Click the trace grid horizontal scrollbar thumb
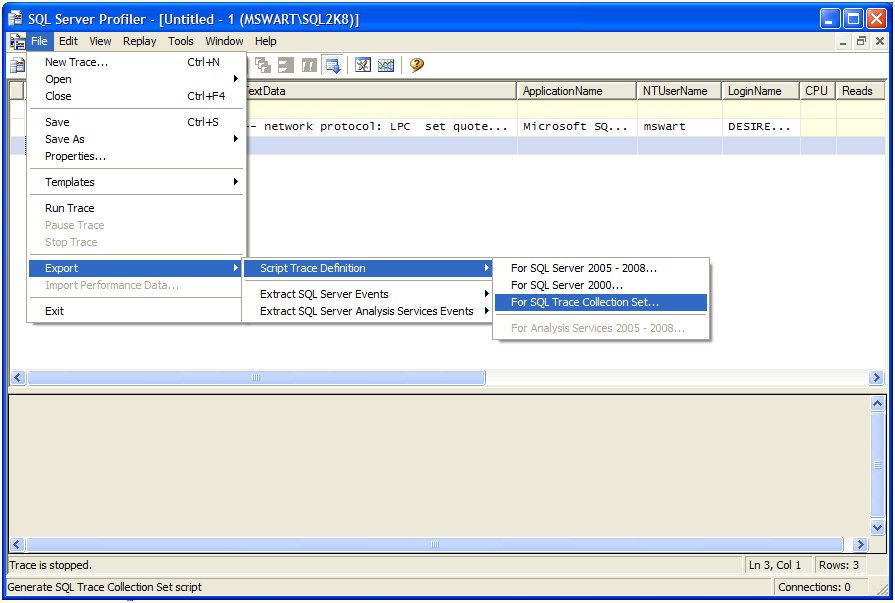This screenshot has height=603, width=895. (x=256, y=377)
